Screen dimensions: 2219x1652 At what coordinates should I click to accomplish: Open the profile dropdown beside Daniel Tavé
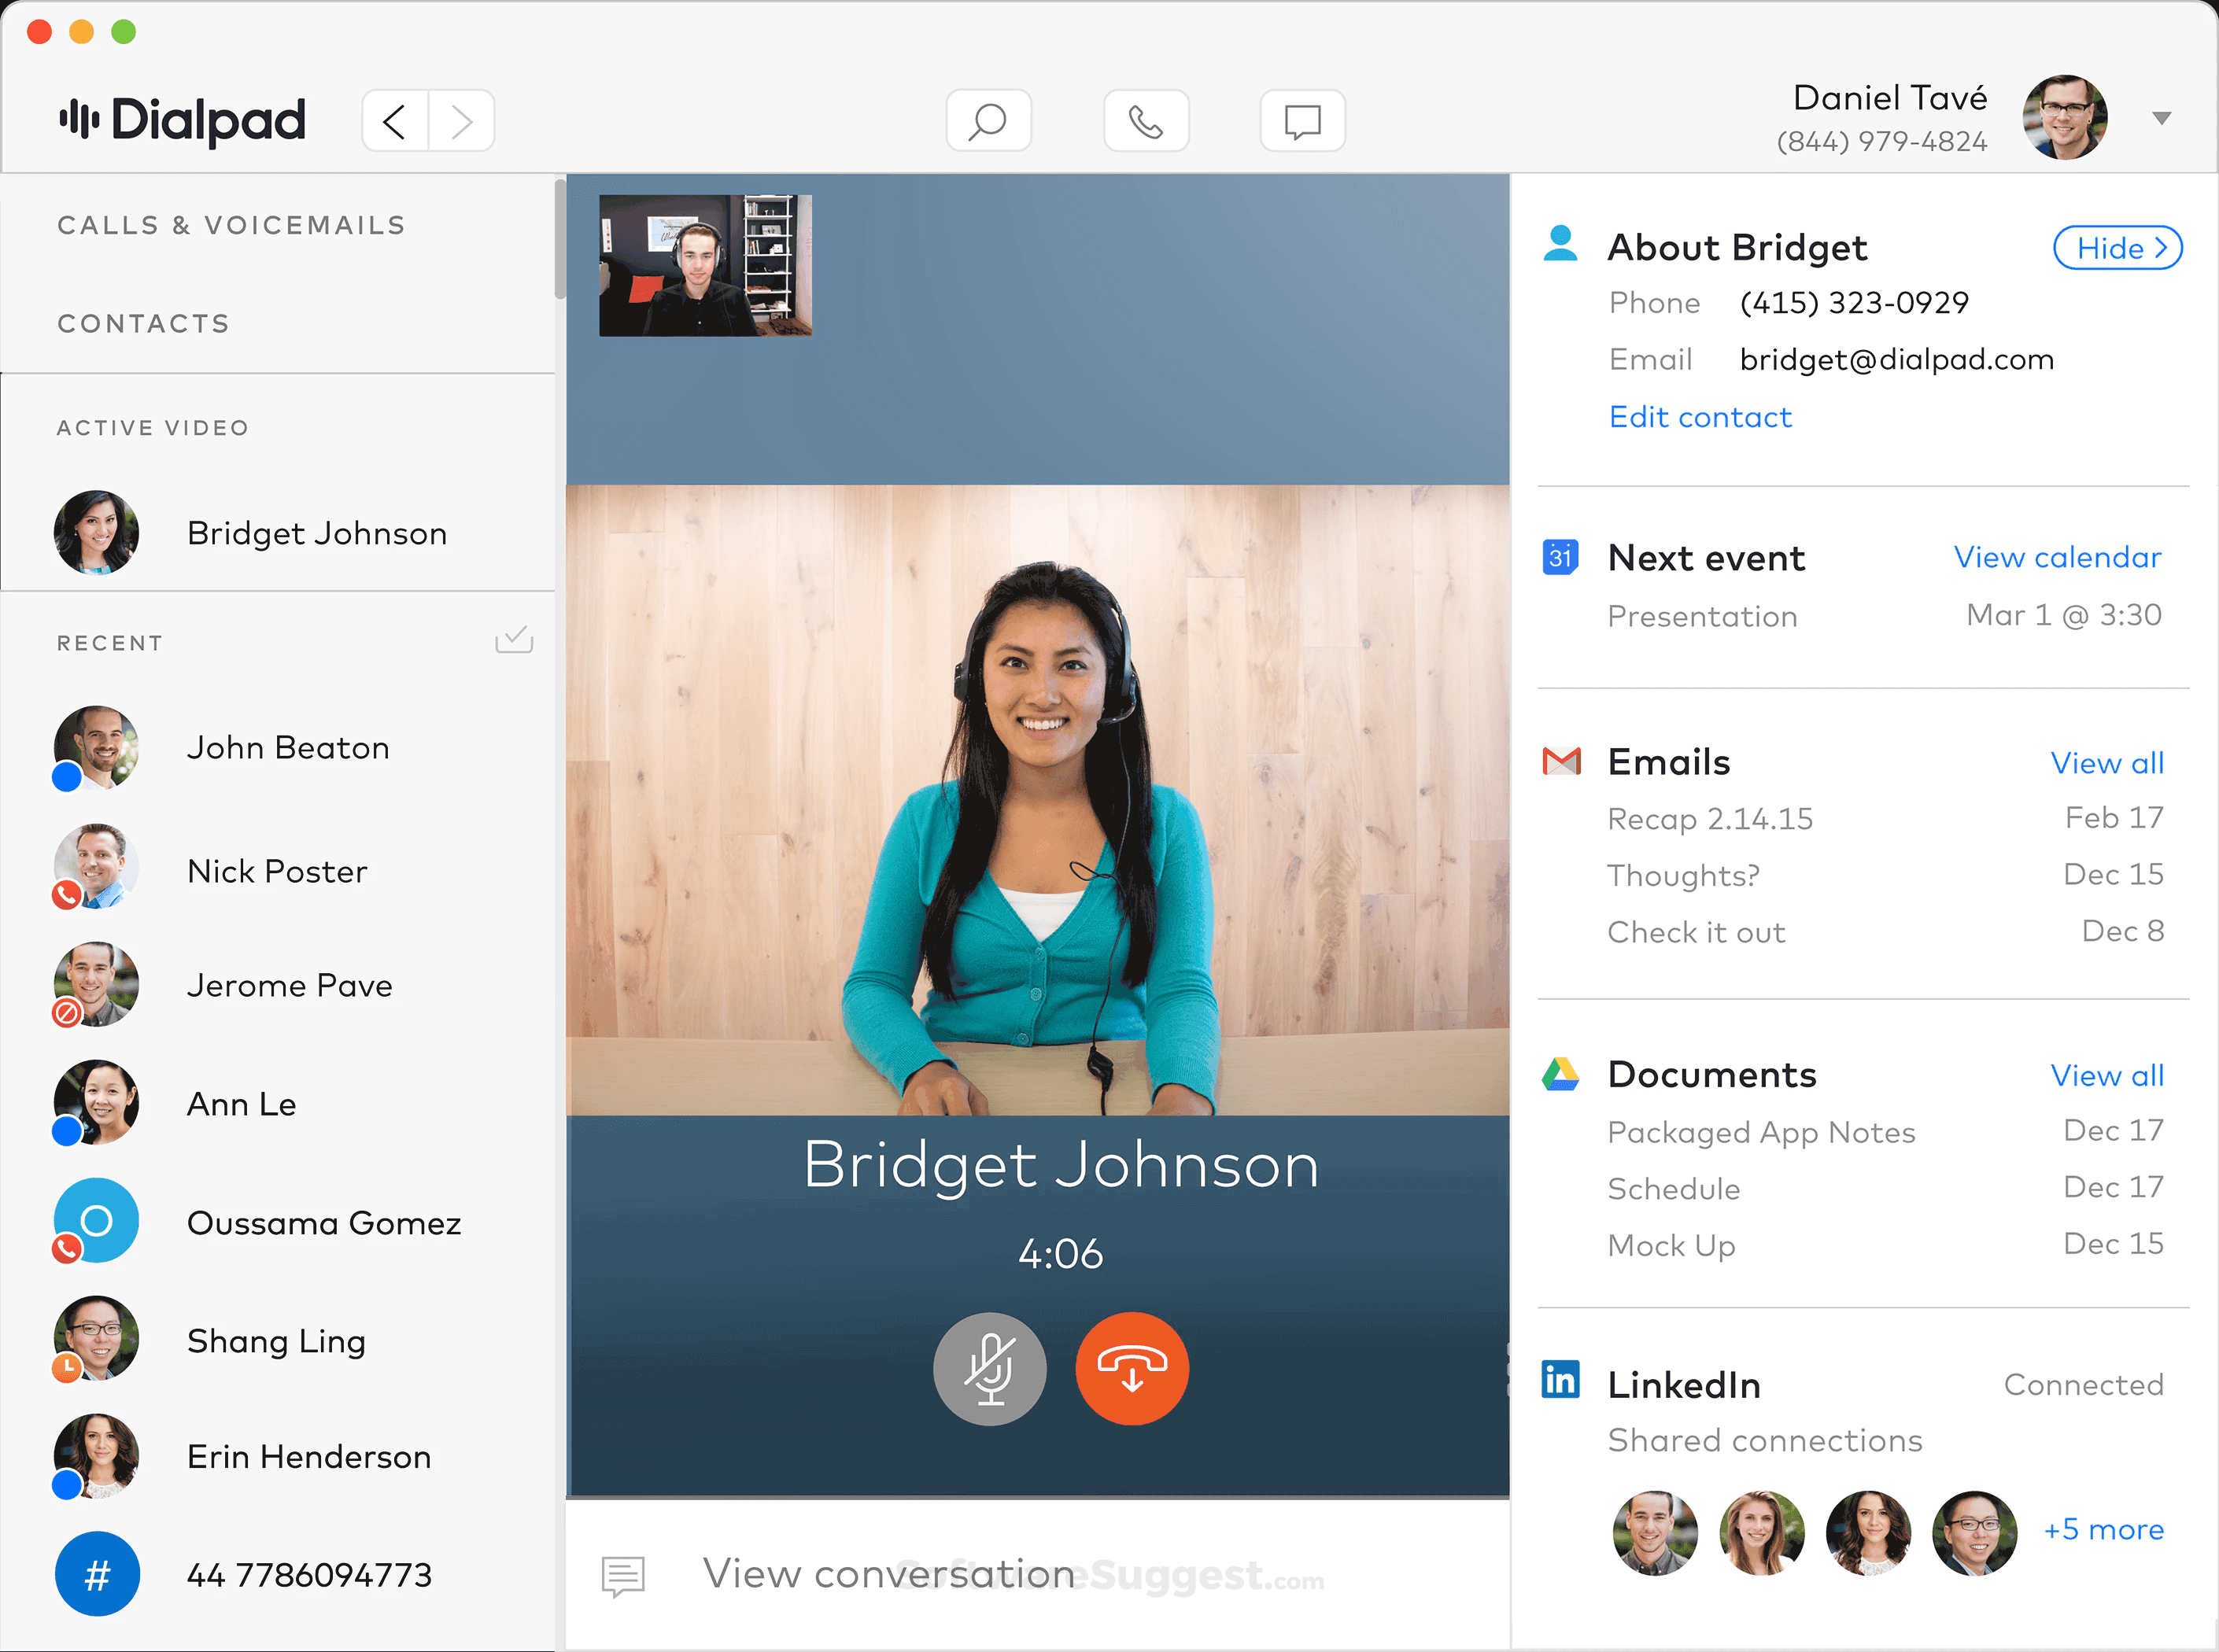[x=2163, y=117]
